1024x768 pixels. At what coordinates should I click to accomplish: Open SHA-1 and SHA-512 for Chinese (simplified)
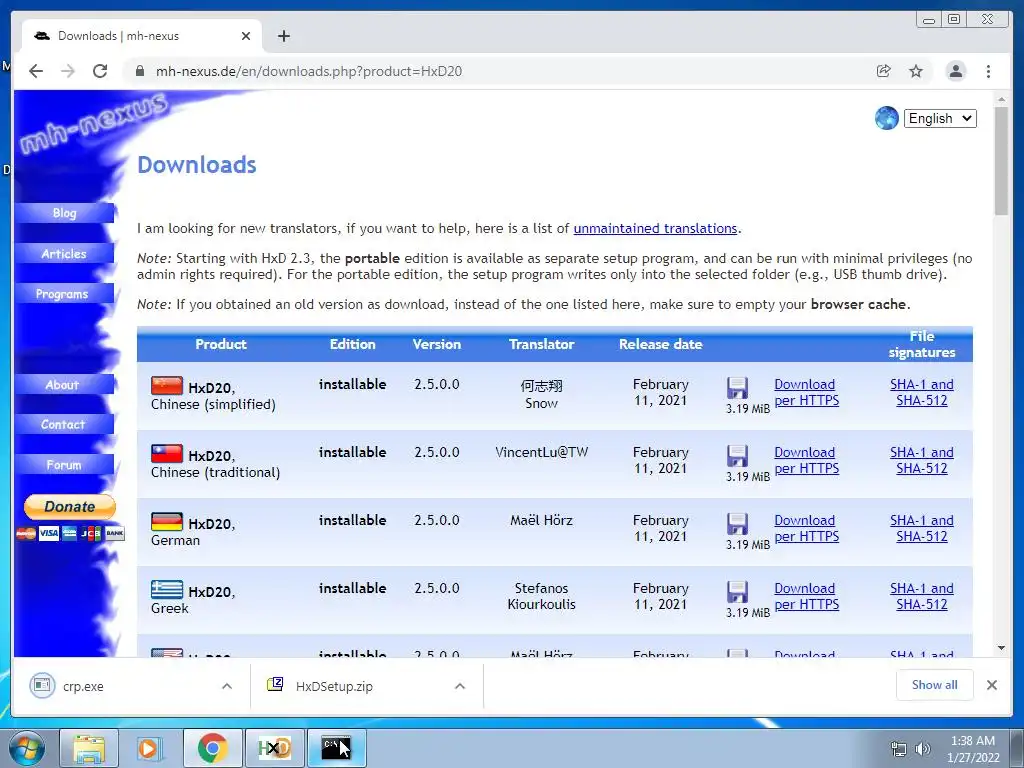(921, 392)
